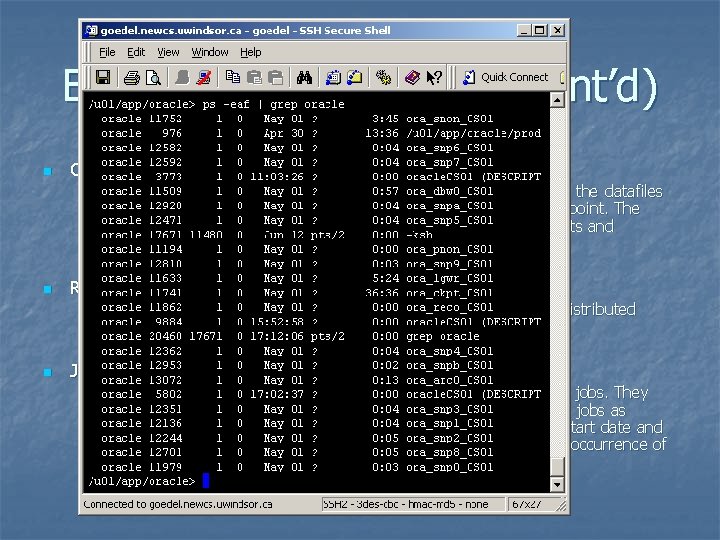720x540 pixels.
Task: Open Print Preview from the toolbar
Action: pos(153,77)
